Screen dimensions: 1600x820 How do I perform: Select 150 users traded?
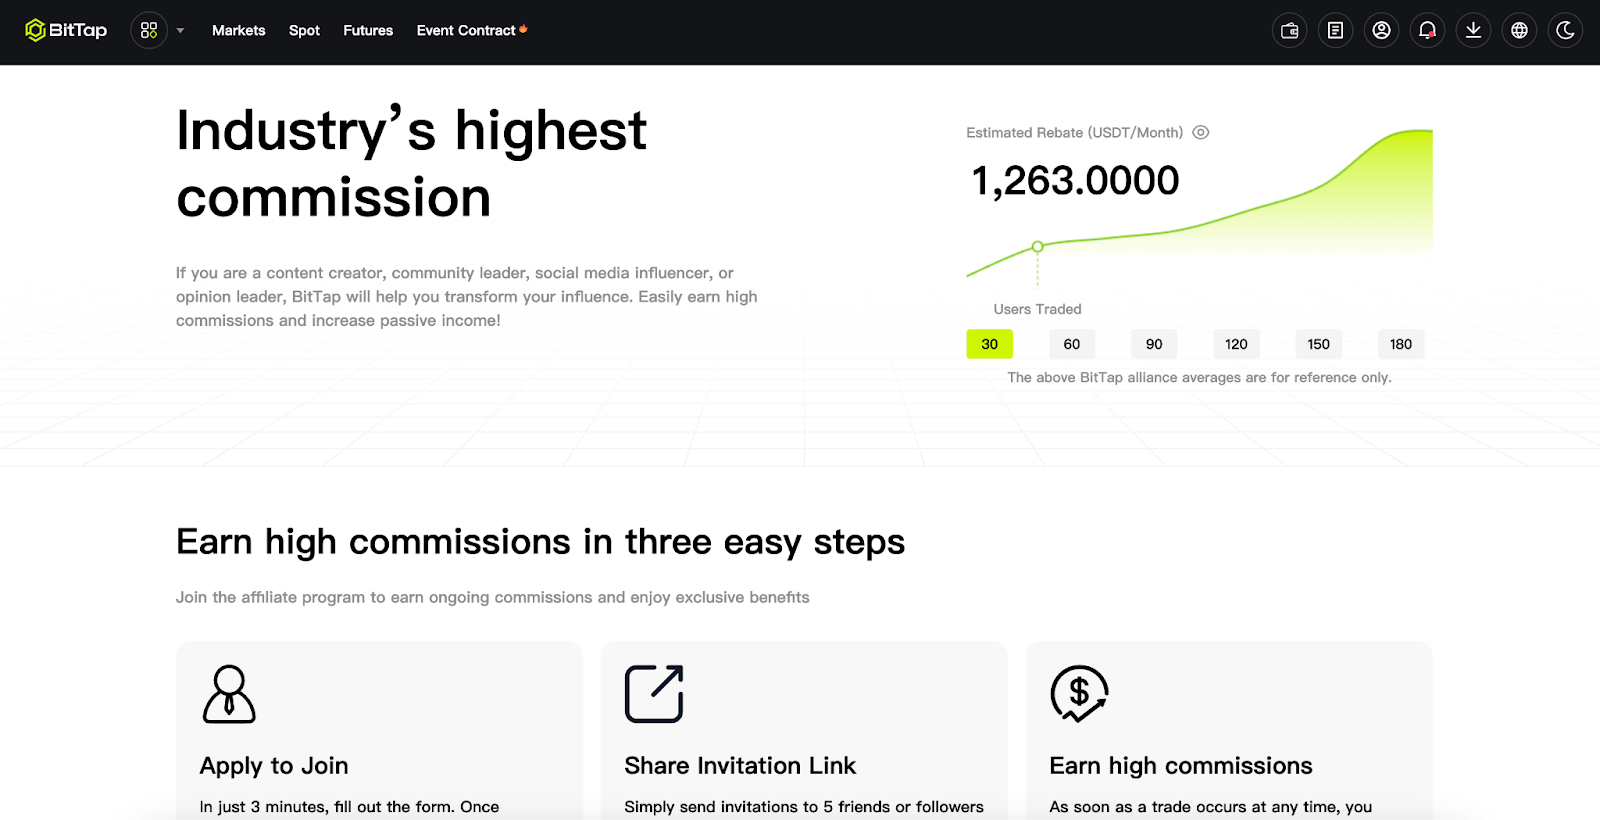pos(1319,344)
